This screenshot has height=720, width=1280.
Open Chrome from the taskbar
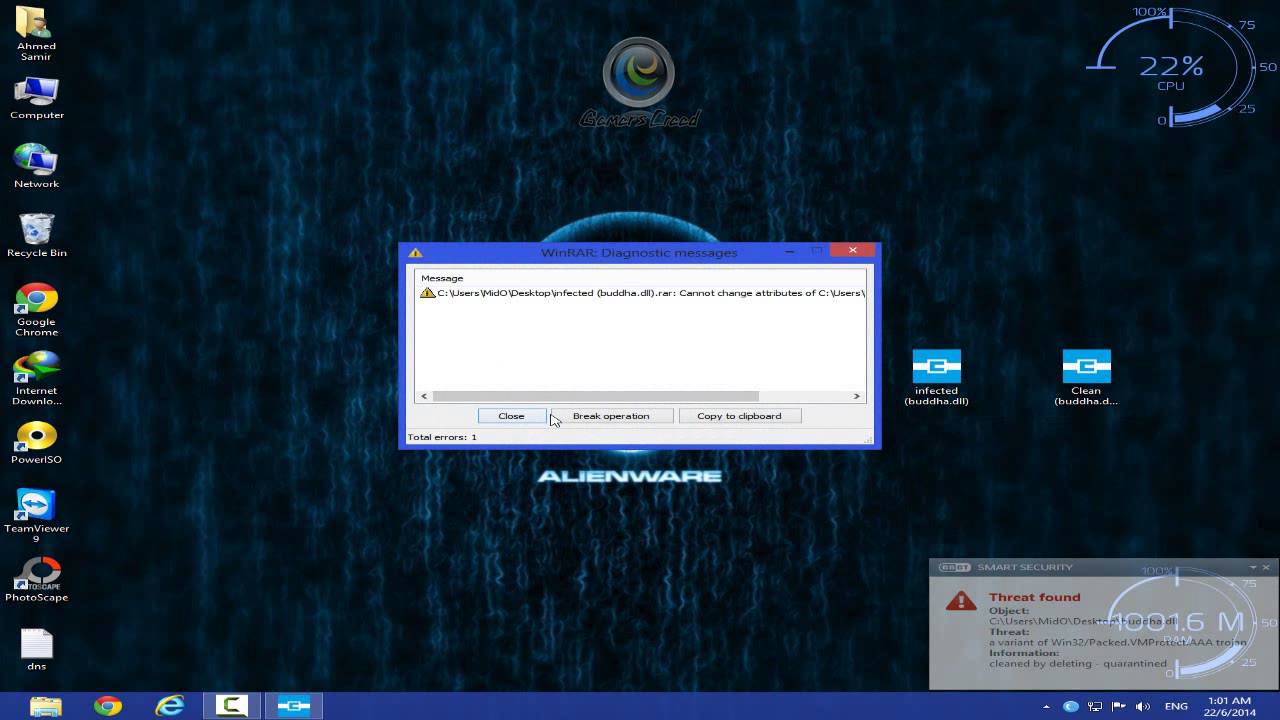tap(108, 706)
